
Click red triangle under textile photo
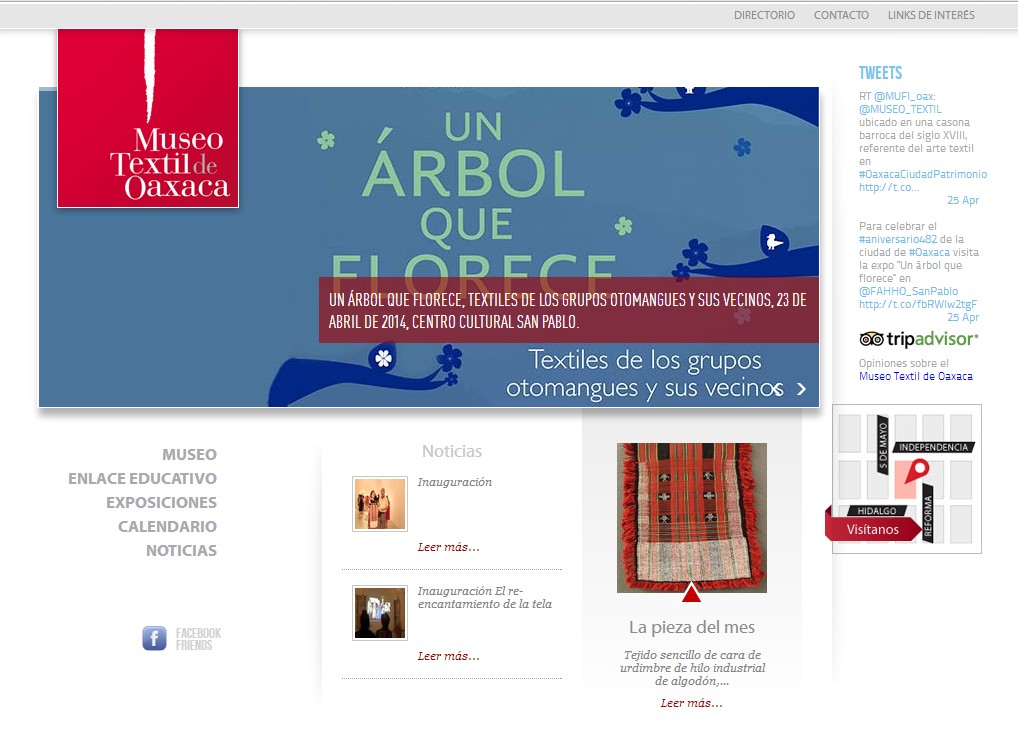tap(691, 592)
